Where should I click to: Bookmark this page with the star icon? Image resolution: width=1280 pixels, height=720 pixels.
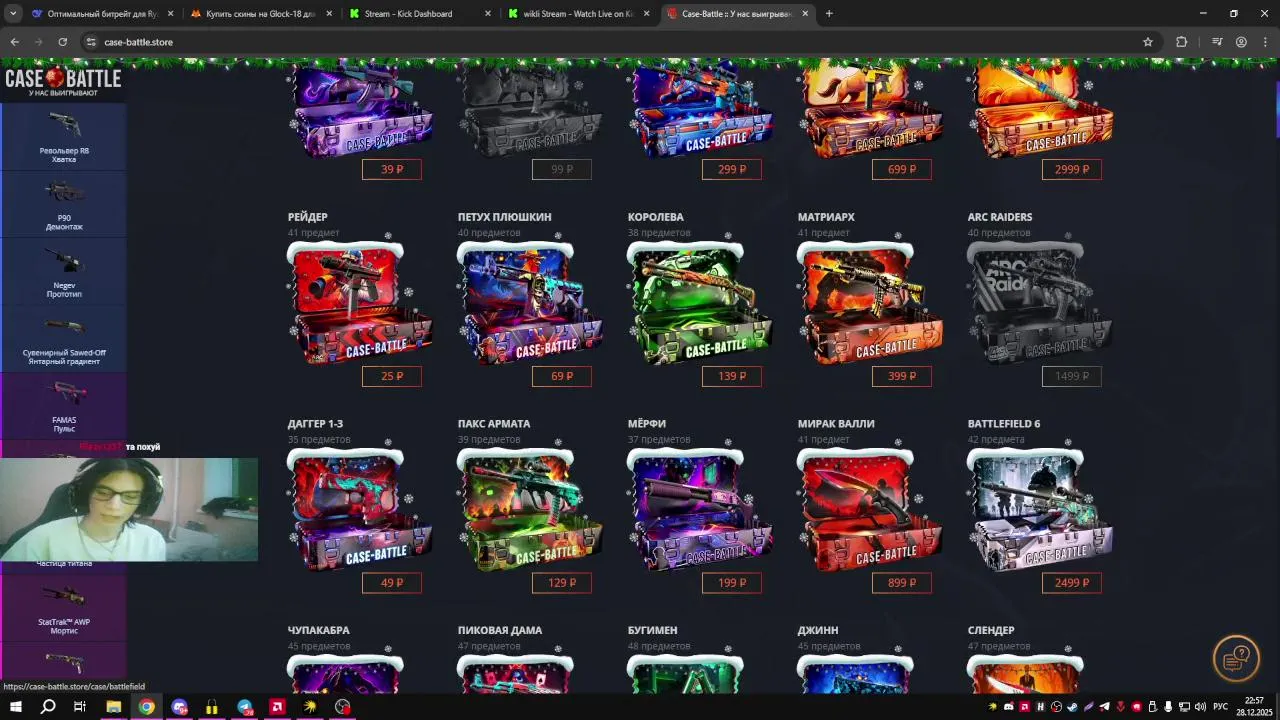1148,42
